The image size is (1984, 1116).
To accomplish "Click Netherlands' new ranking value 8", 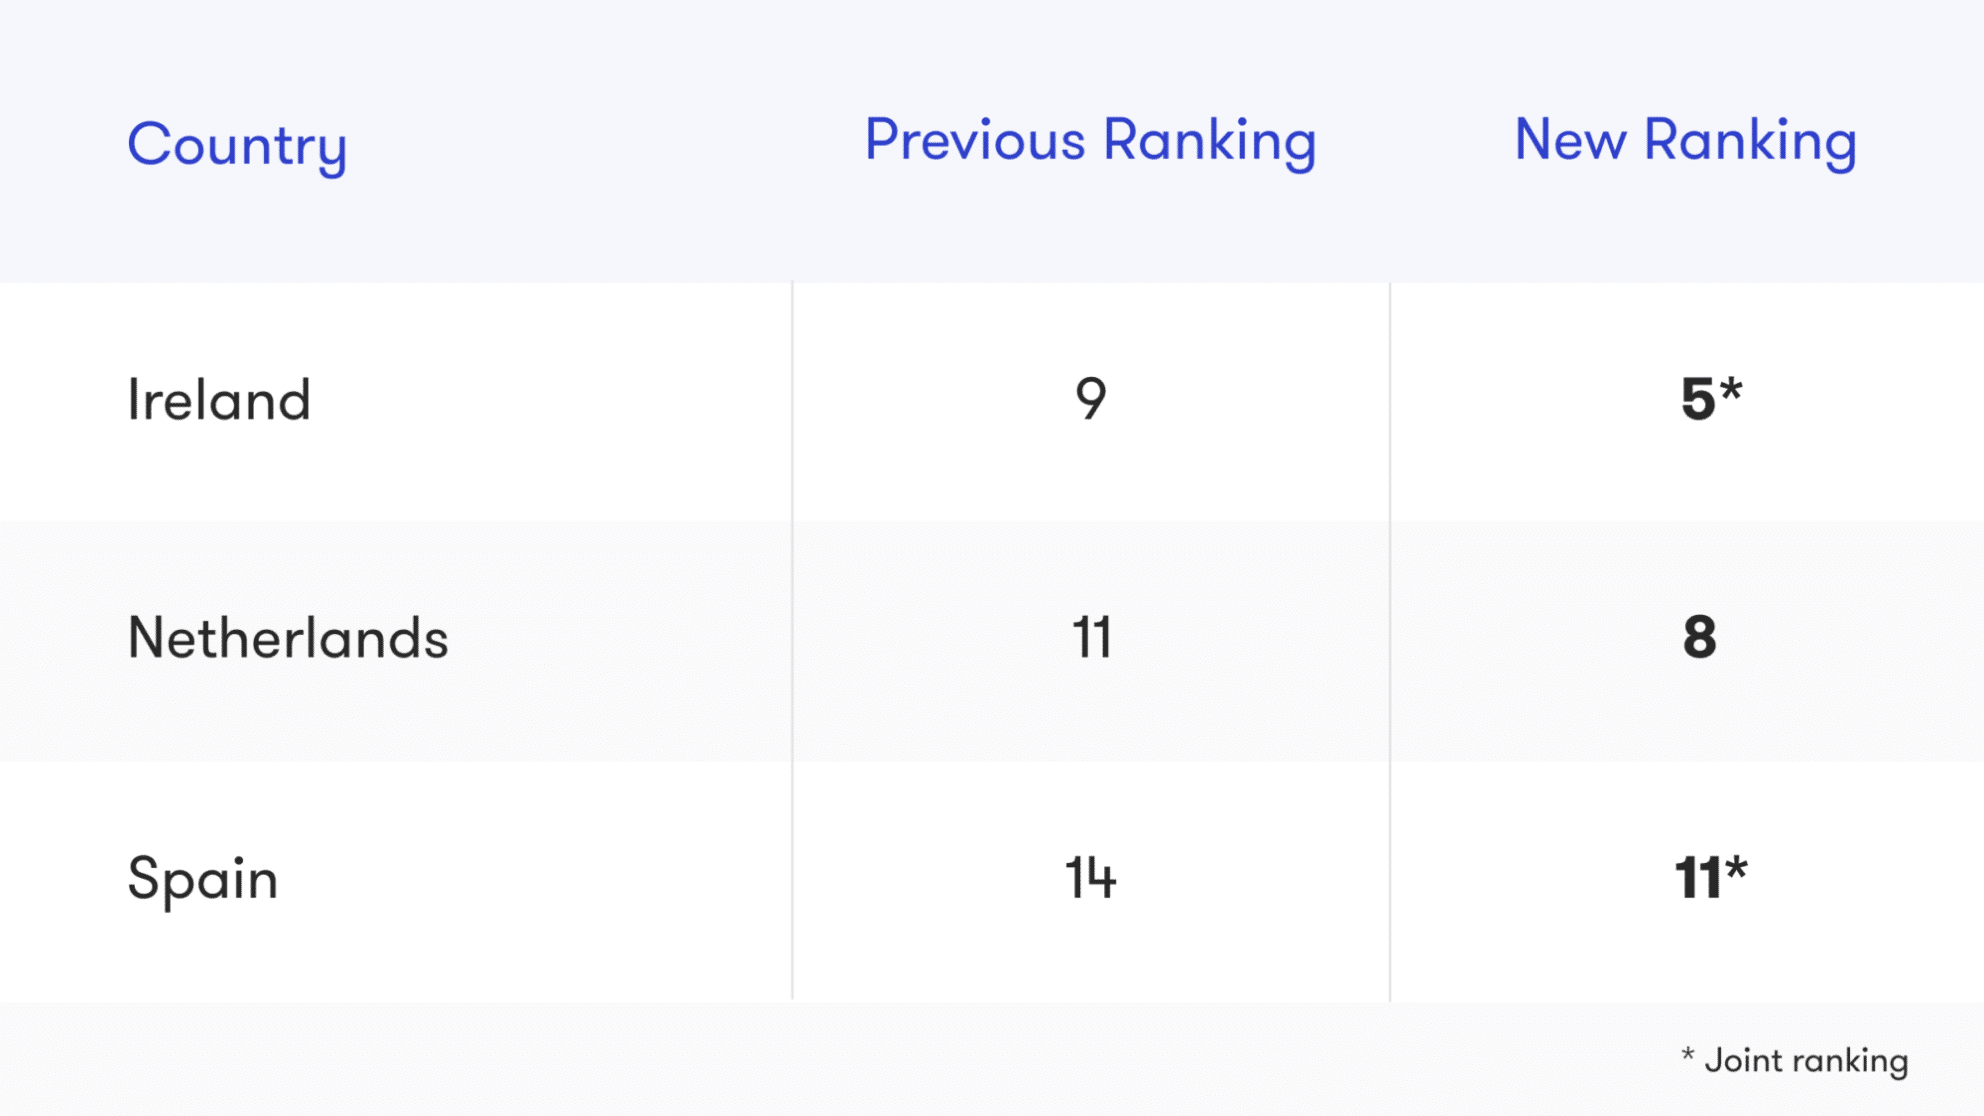I will [1699, 638].
